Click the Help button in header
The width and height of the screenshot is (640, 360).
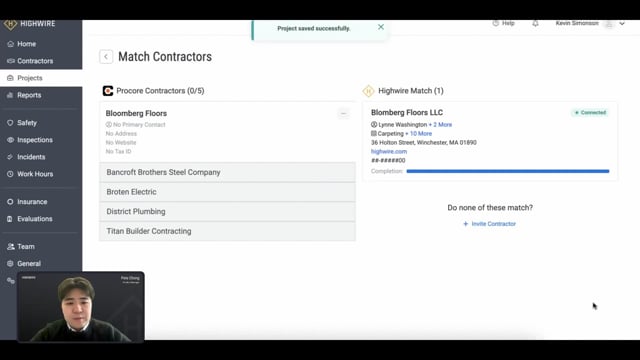pyautogui.click(x=503, y=23)
